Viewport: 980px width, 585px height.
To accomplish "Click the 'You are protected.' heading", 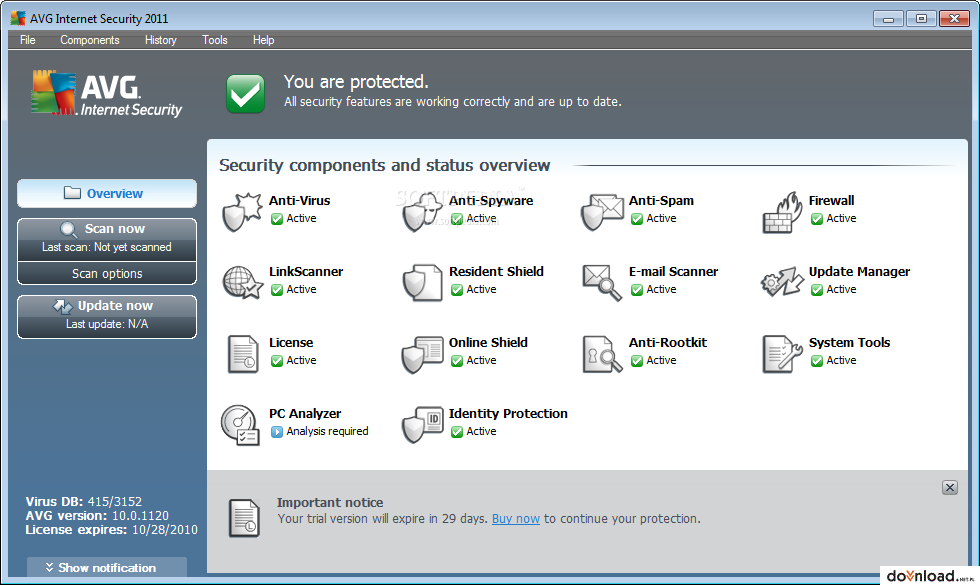I will [x=356, y=82].
